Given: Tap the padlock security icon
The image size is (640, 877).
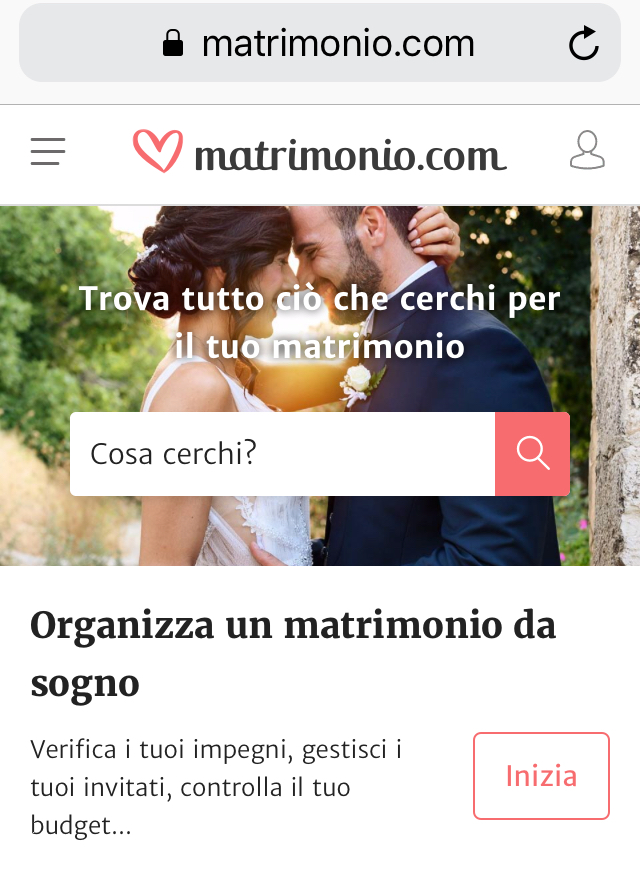Looking at the screenshot, I should pos(173,43).
